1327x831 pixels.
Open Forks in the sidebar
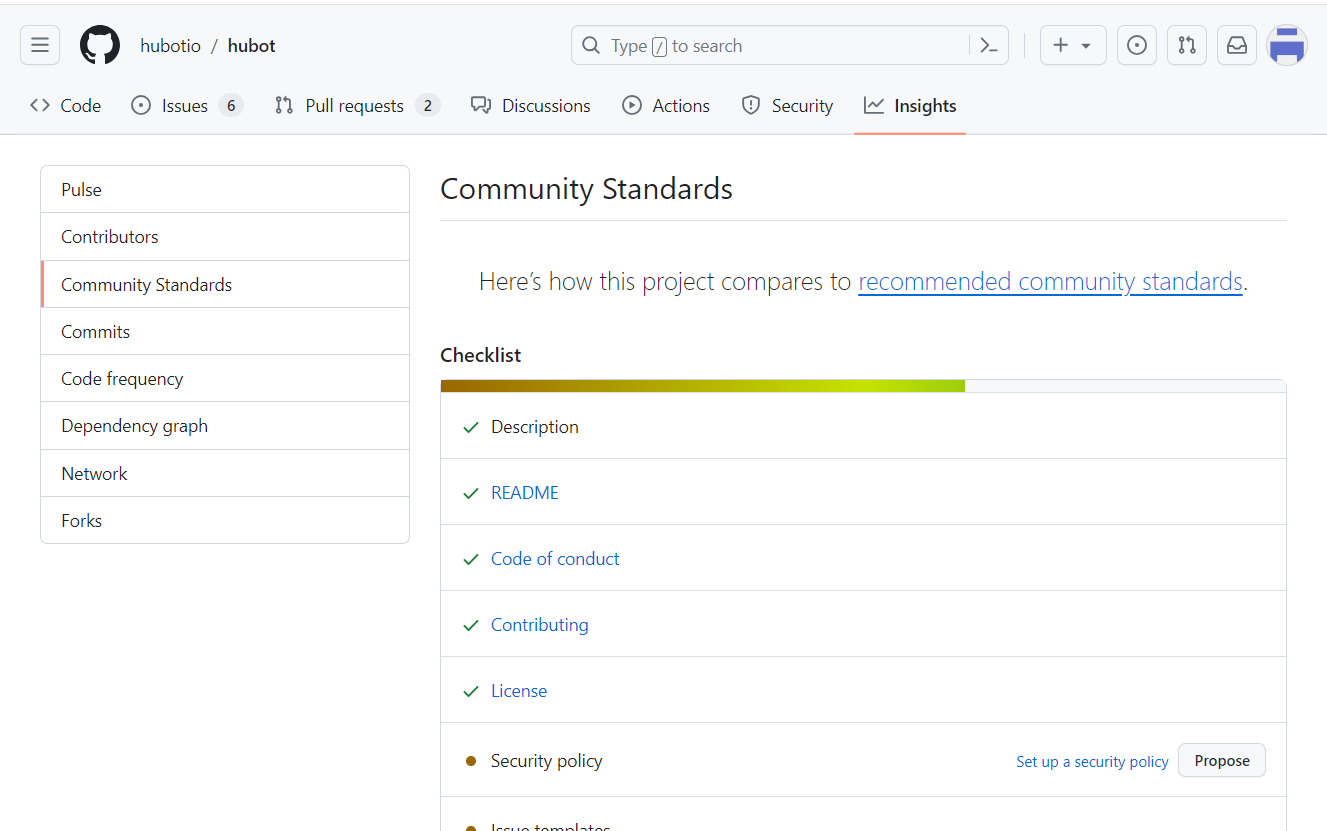(225, 521)
